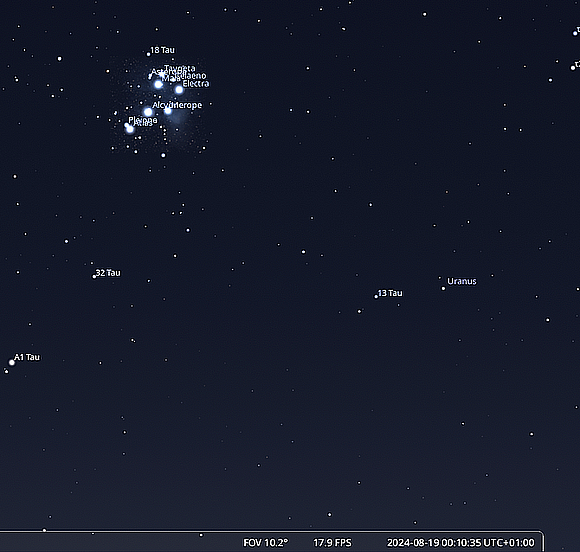Screen dimensions: 580x552
Task: Select the star Atlas
Action: (x=130, y=129)
